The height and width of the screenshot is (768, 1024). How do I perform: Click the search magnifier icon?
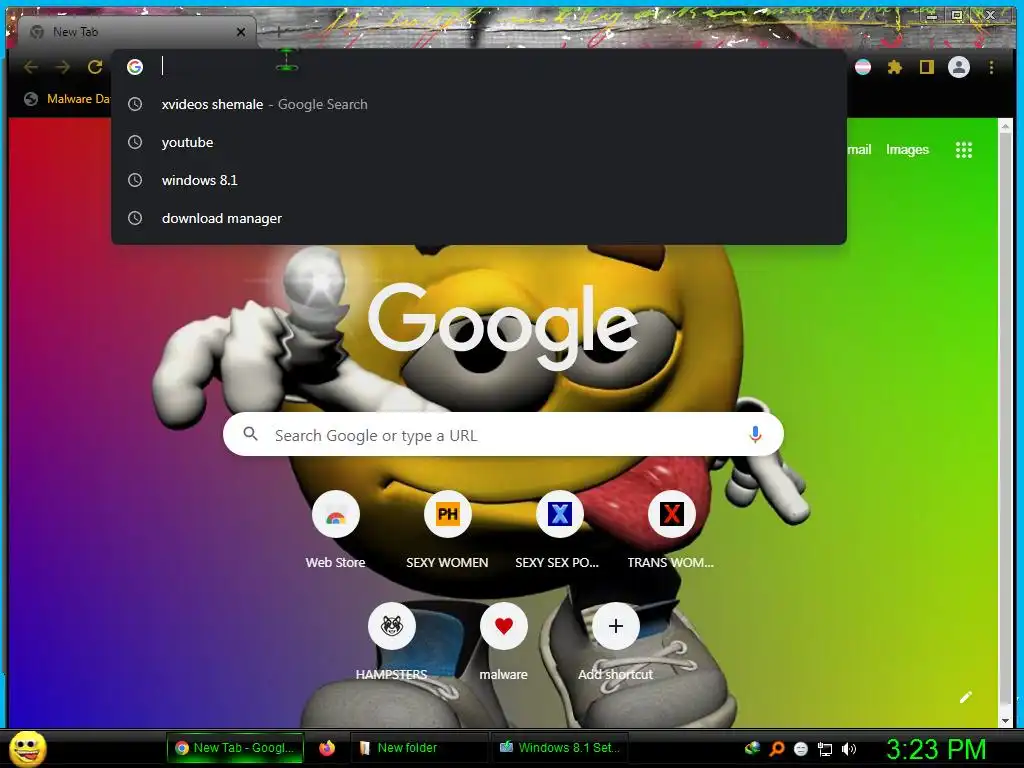(x=250, y=434)
